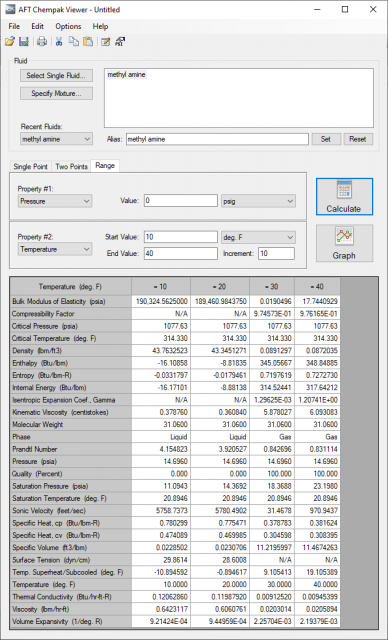388x640 pixels.
Task: Click the Save toolbar icon
Action: [24, 41]
